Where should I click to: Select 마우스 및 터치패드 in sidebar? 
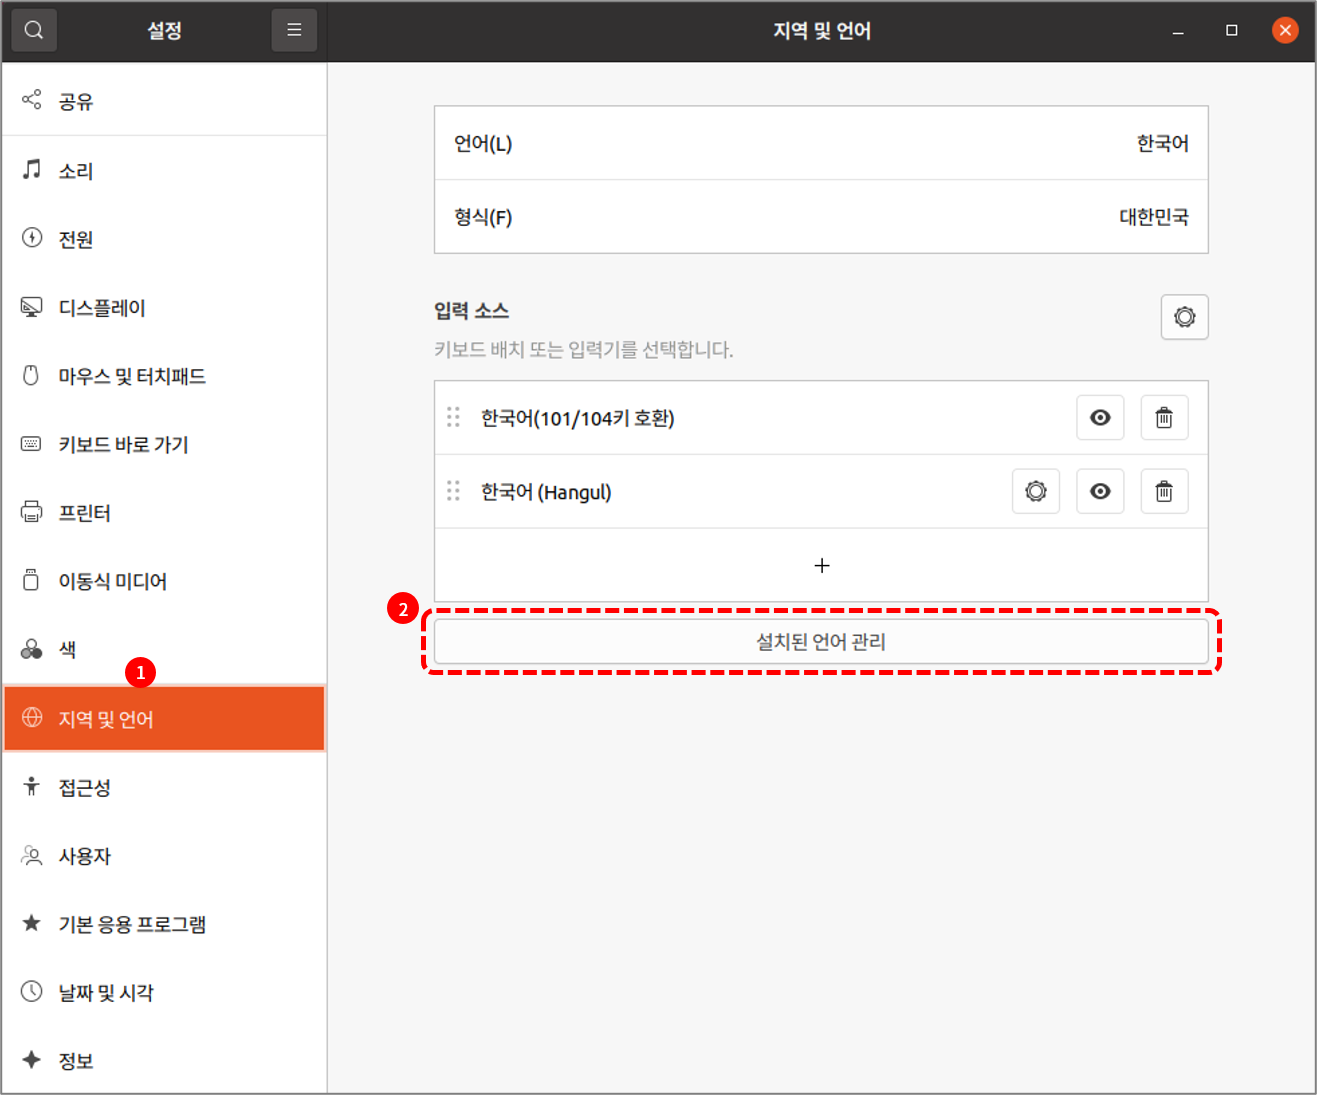pyautogui.click(x=164, y=376)
